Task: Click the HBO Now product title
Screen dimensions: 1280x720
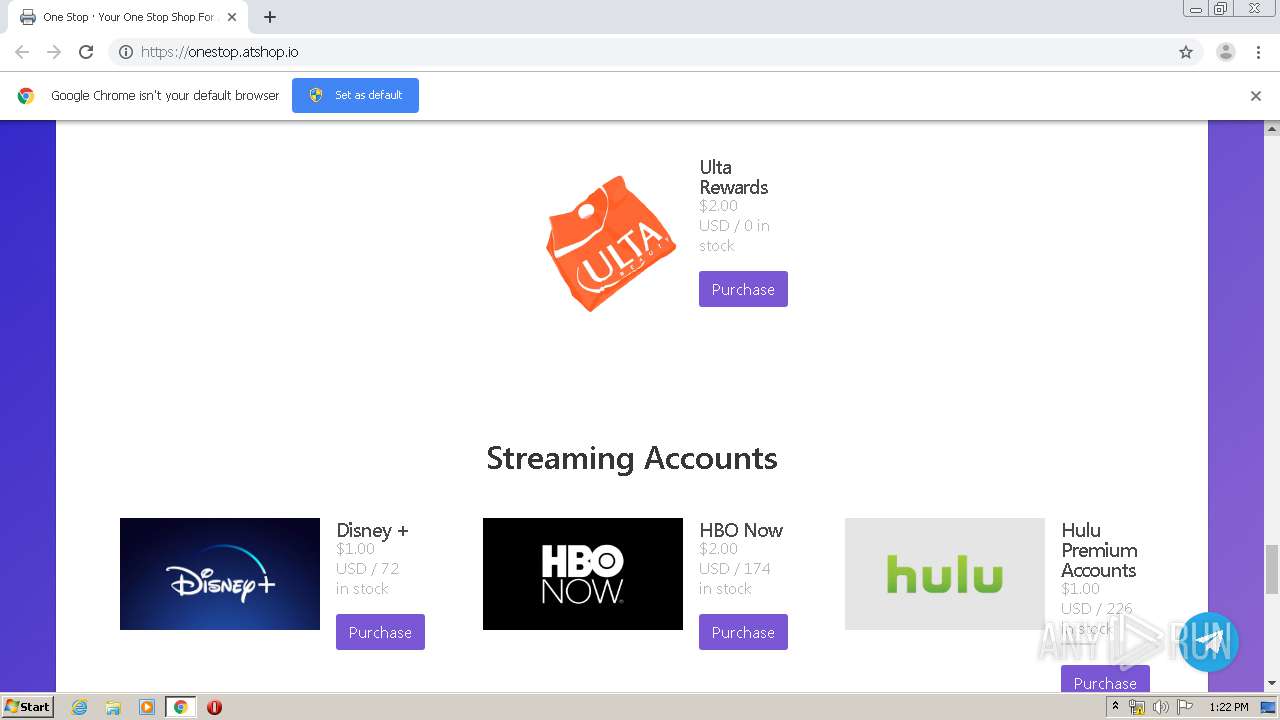Action: pos(741,530)
